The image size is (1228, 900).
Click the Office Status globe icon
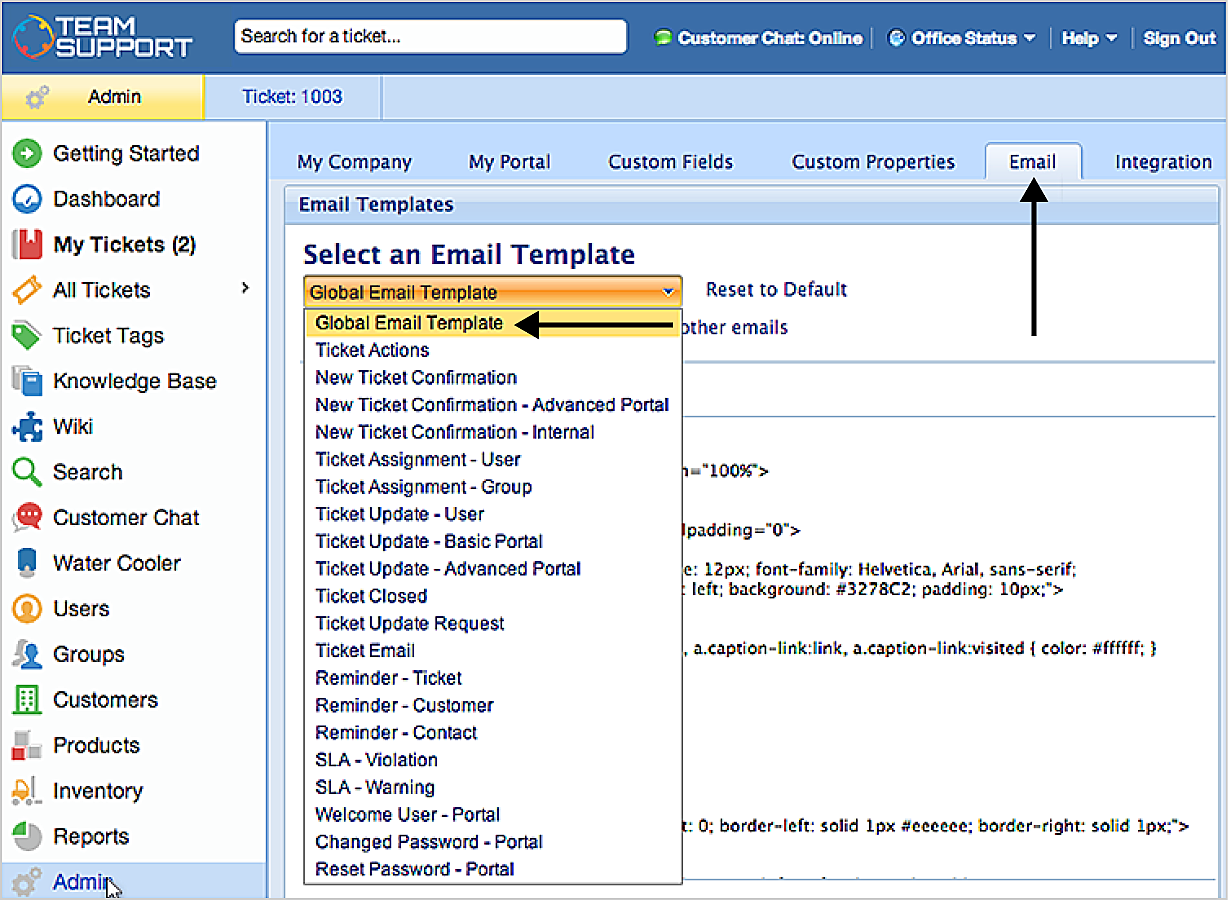pos(897,38)
